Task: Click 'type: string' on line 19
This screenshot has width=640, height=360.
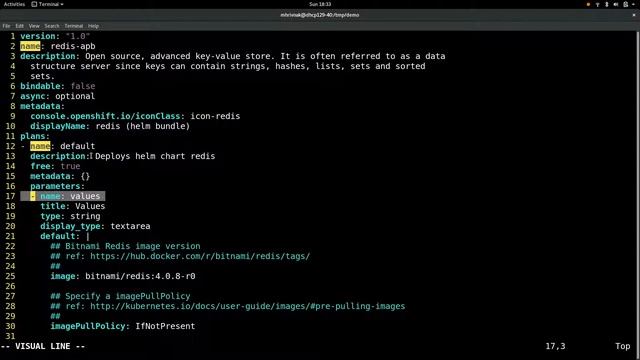Action: click(x=70, y=216)
